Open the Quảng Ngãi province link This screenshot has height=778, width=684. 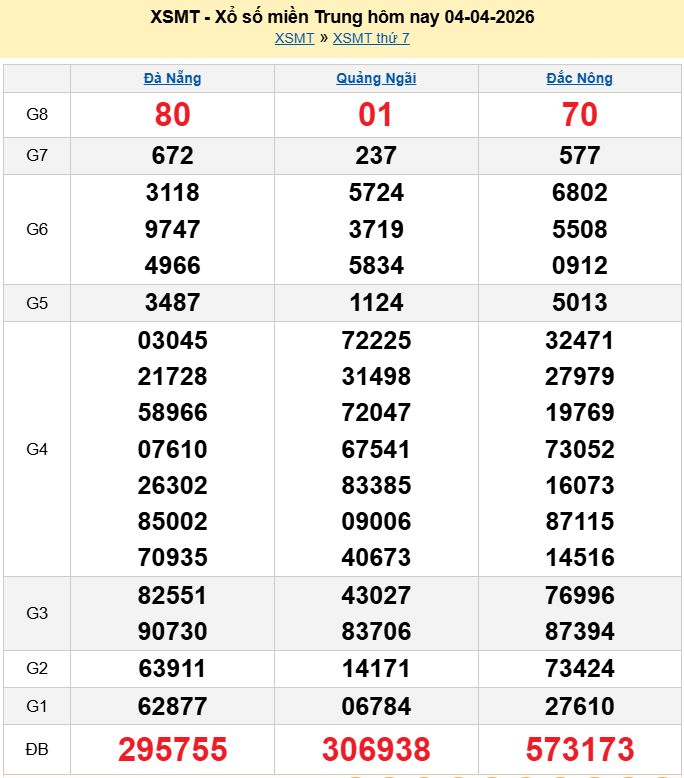376,78
